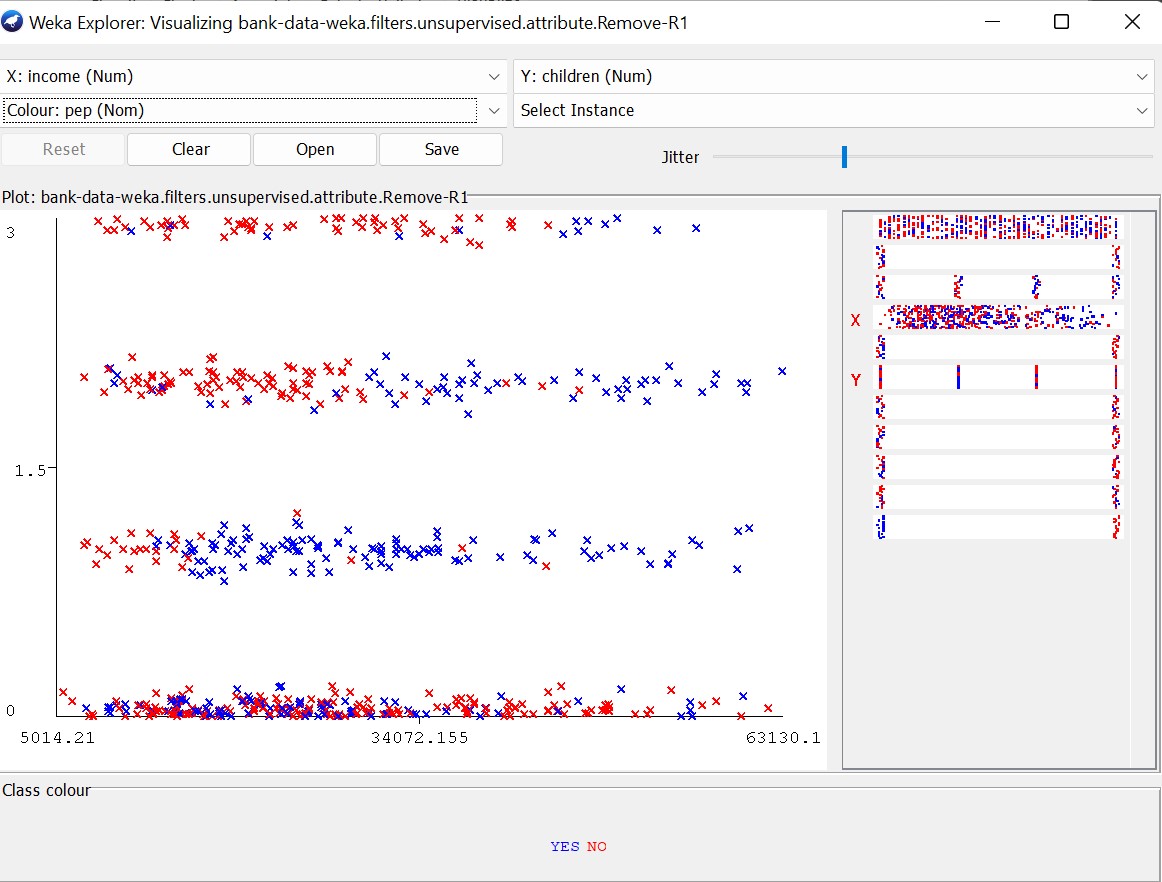Click the Open button

(x=315, y=149)
